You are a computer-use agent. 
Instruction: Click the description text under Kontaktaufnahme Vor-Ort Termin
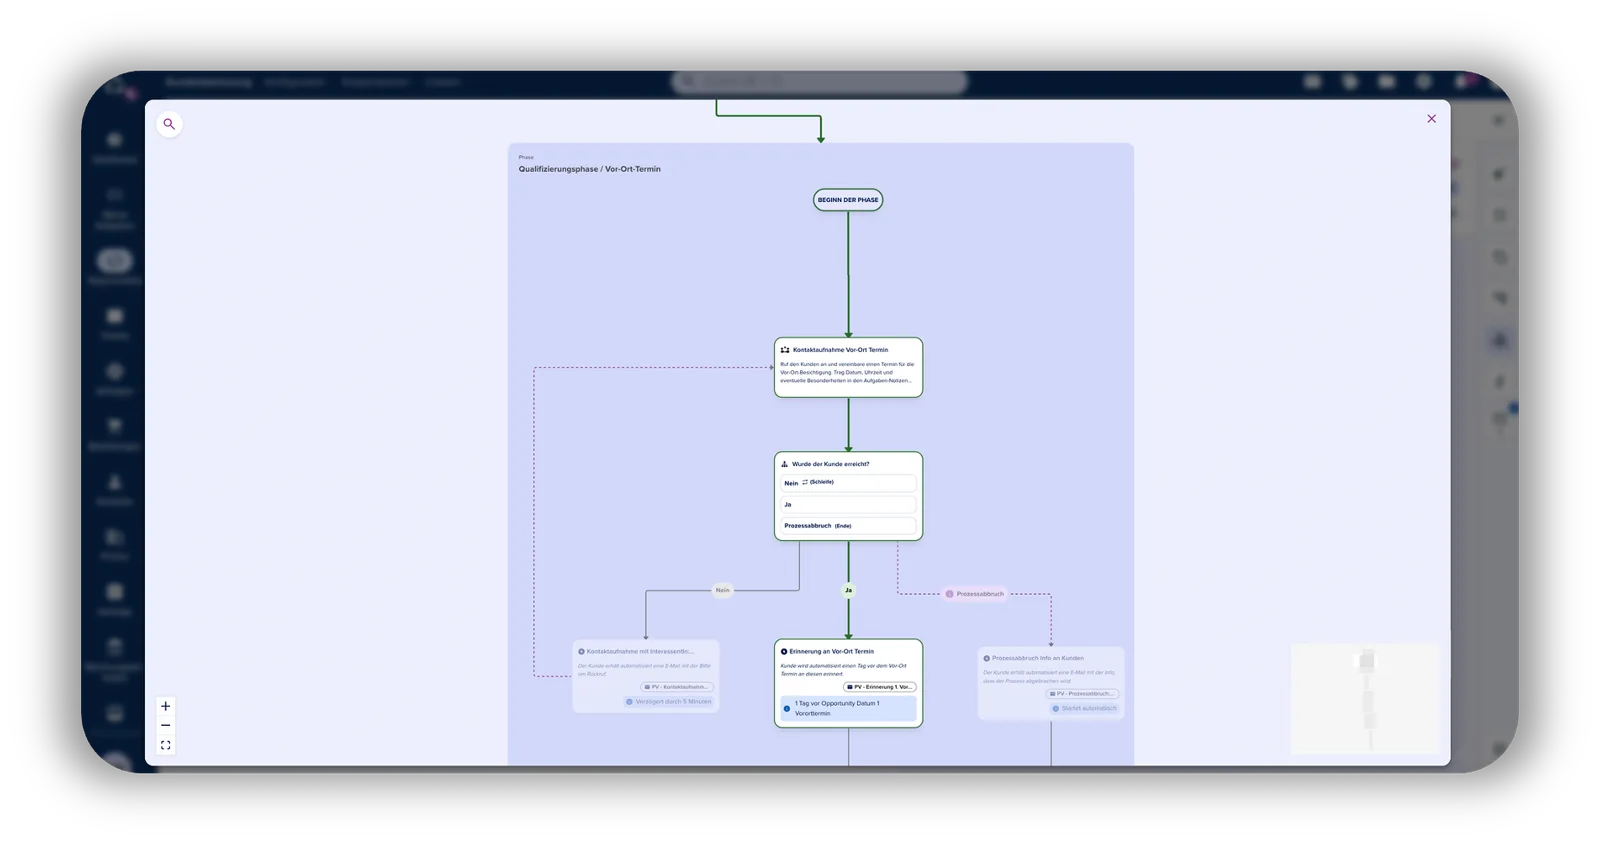click(847, 373)
